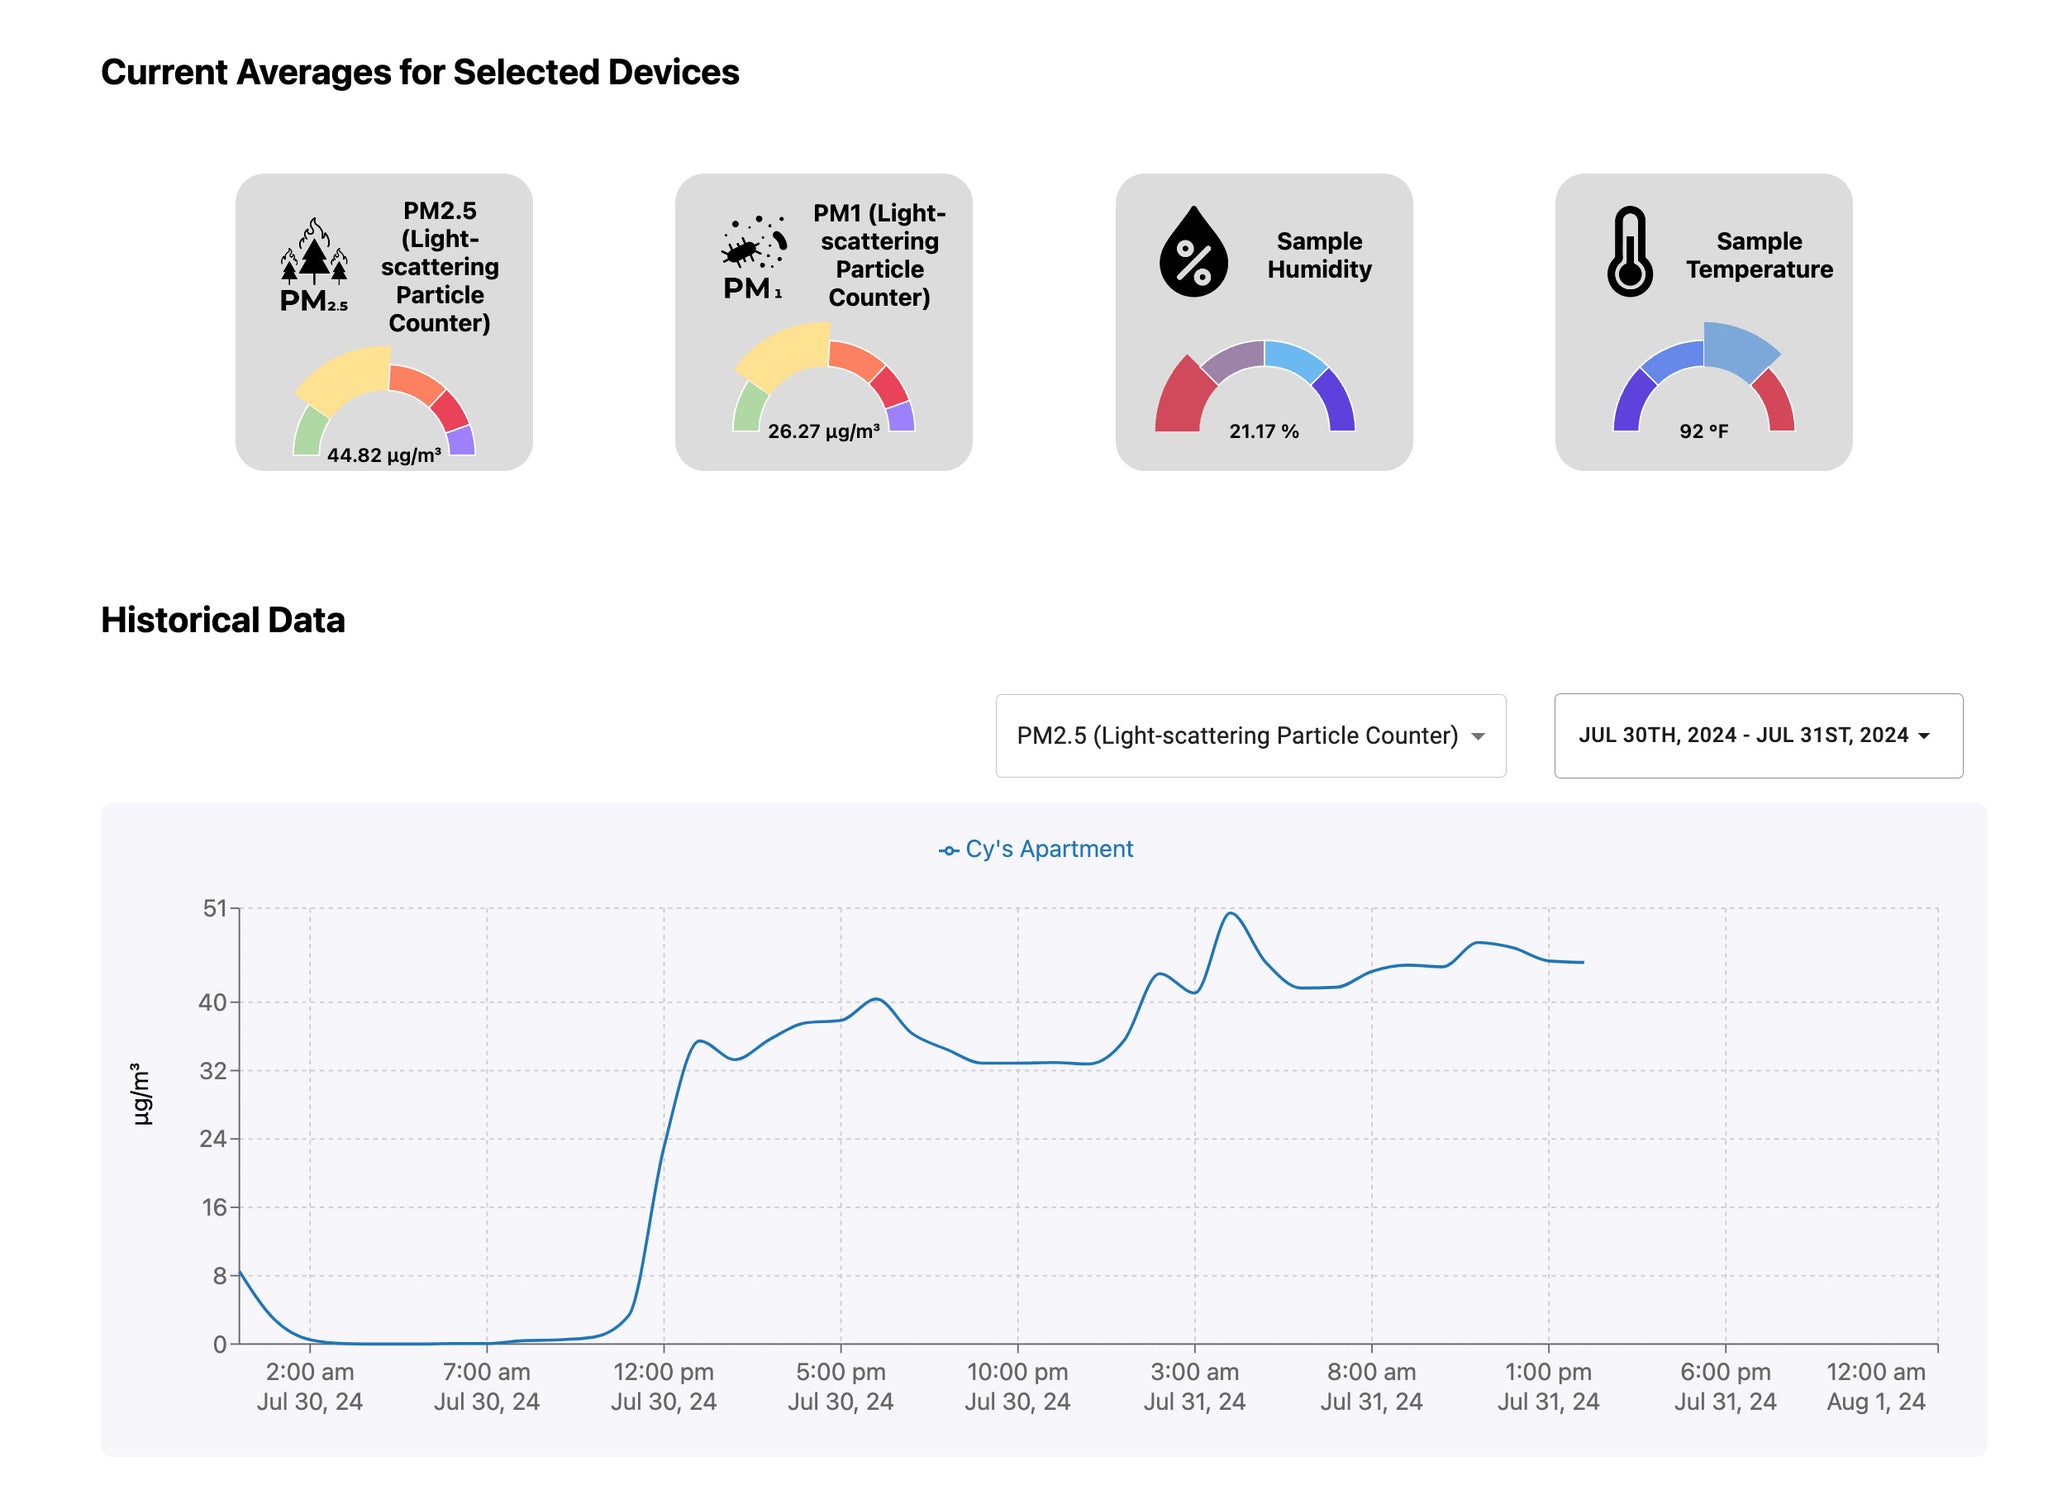The width and height of the screenshot is (2048, 1509).
Task: Click the red segment of humidity gauge
Action: click(1180, 402)
